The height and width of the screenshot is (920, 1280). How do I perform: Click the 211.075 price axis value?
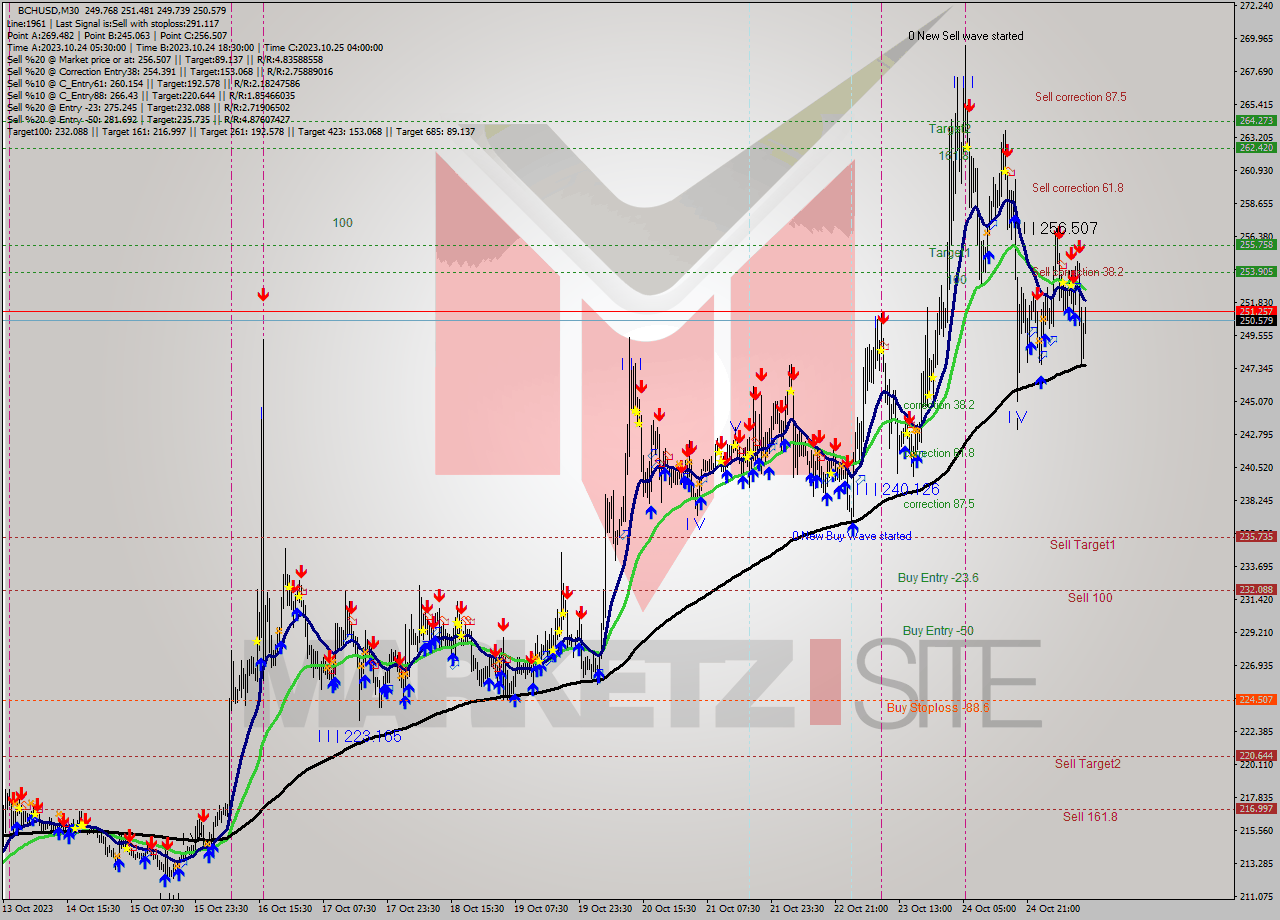(x=1256, y=896)
